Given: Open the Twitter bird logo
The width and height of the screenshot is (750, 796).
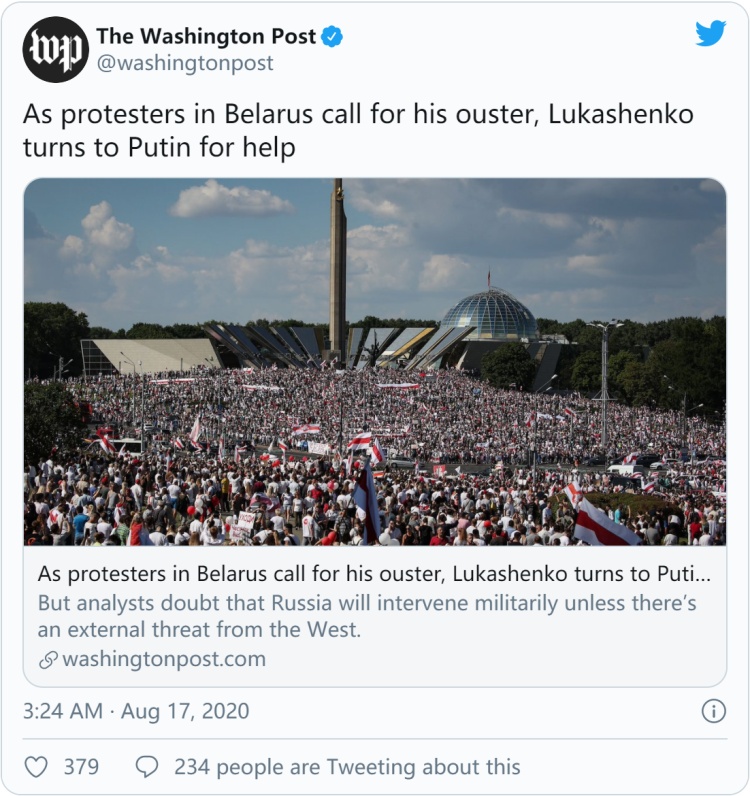Looking at the screenshot, I should click(x=710, y=34).
